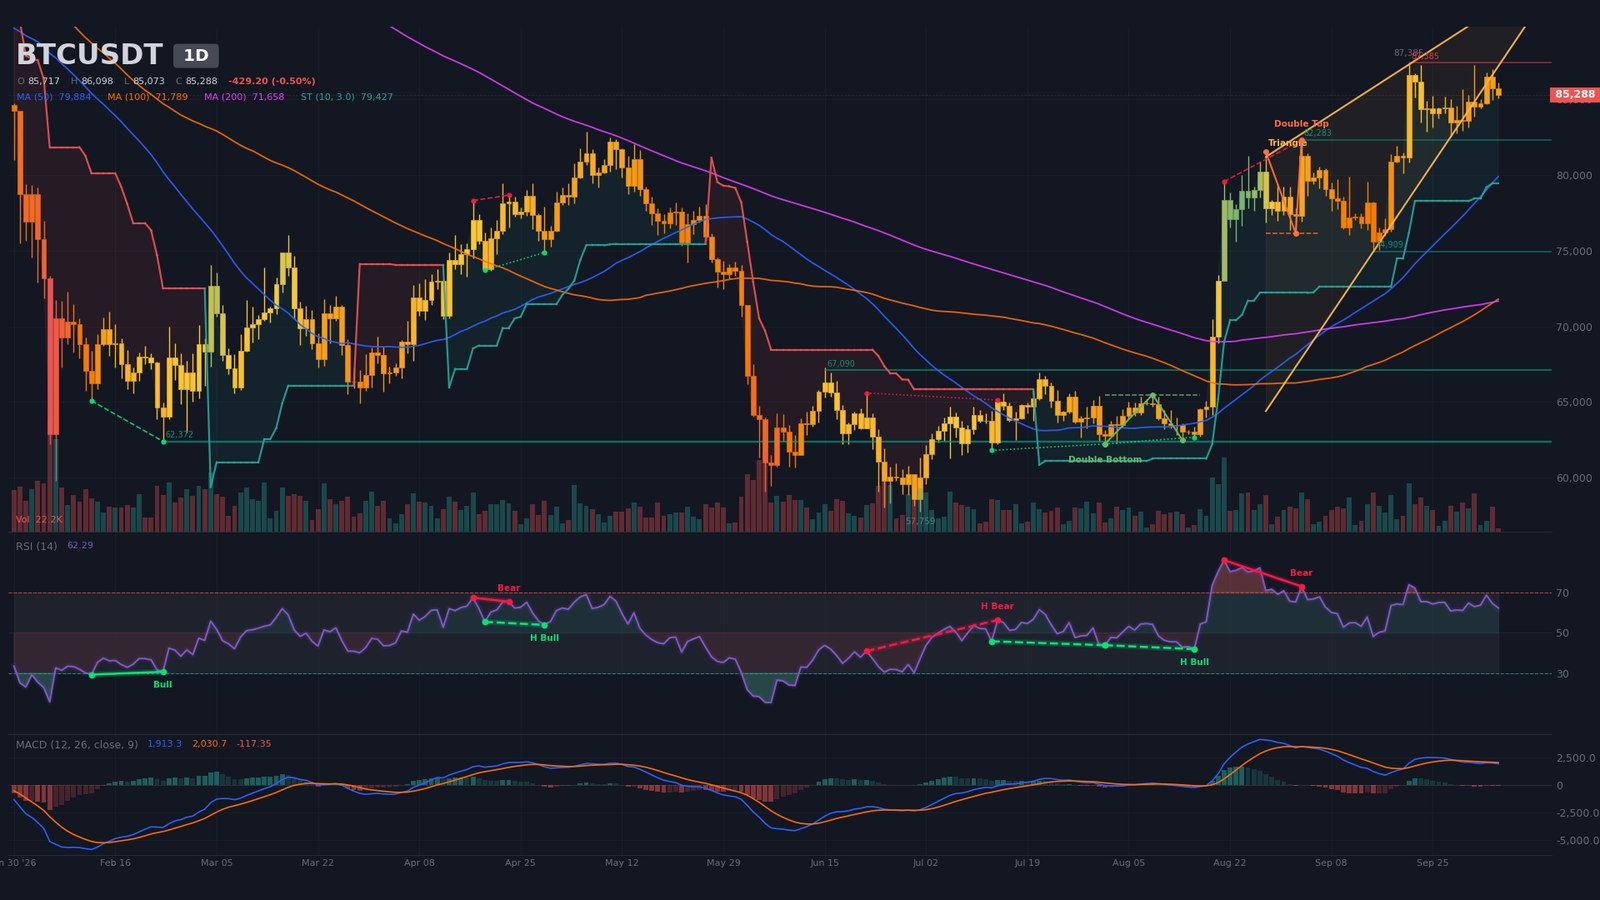Click the MACD signal value 2,030.7
This screenshot has width=1600, height=900.
coord(209,744)
